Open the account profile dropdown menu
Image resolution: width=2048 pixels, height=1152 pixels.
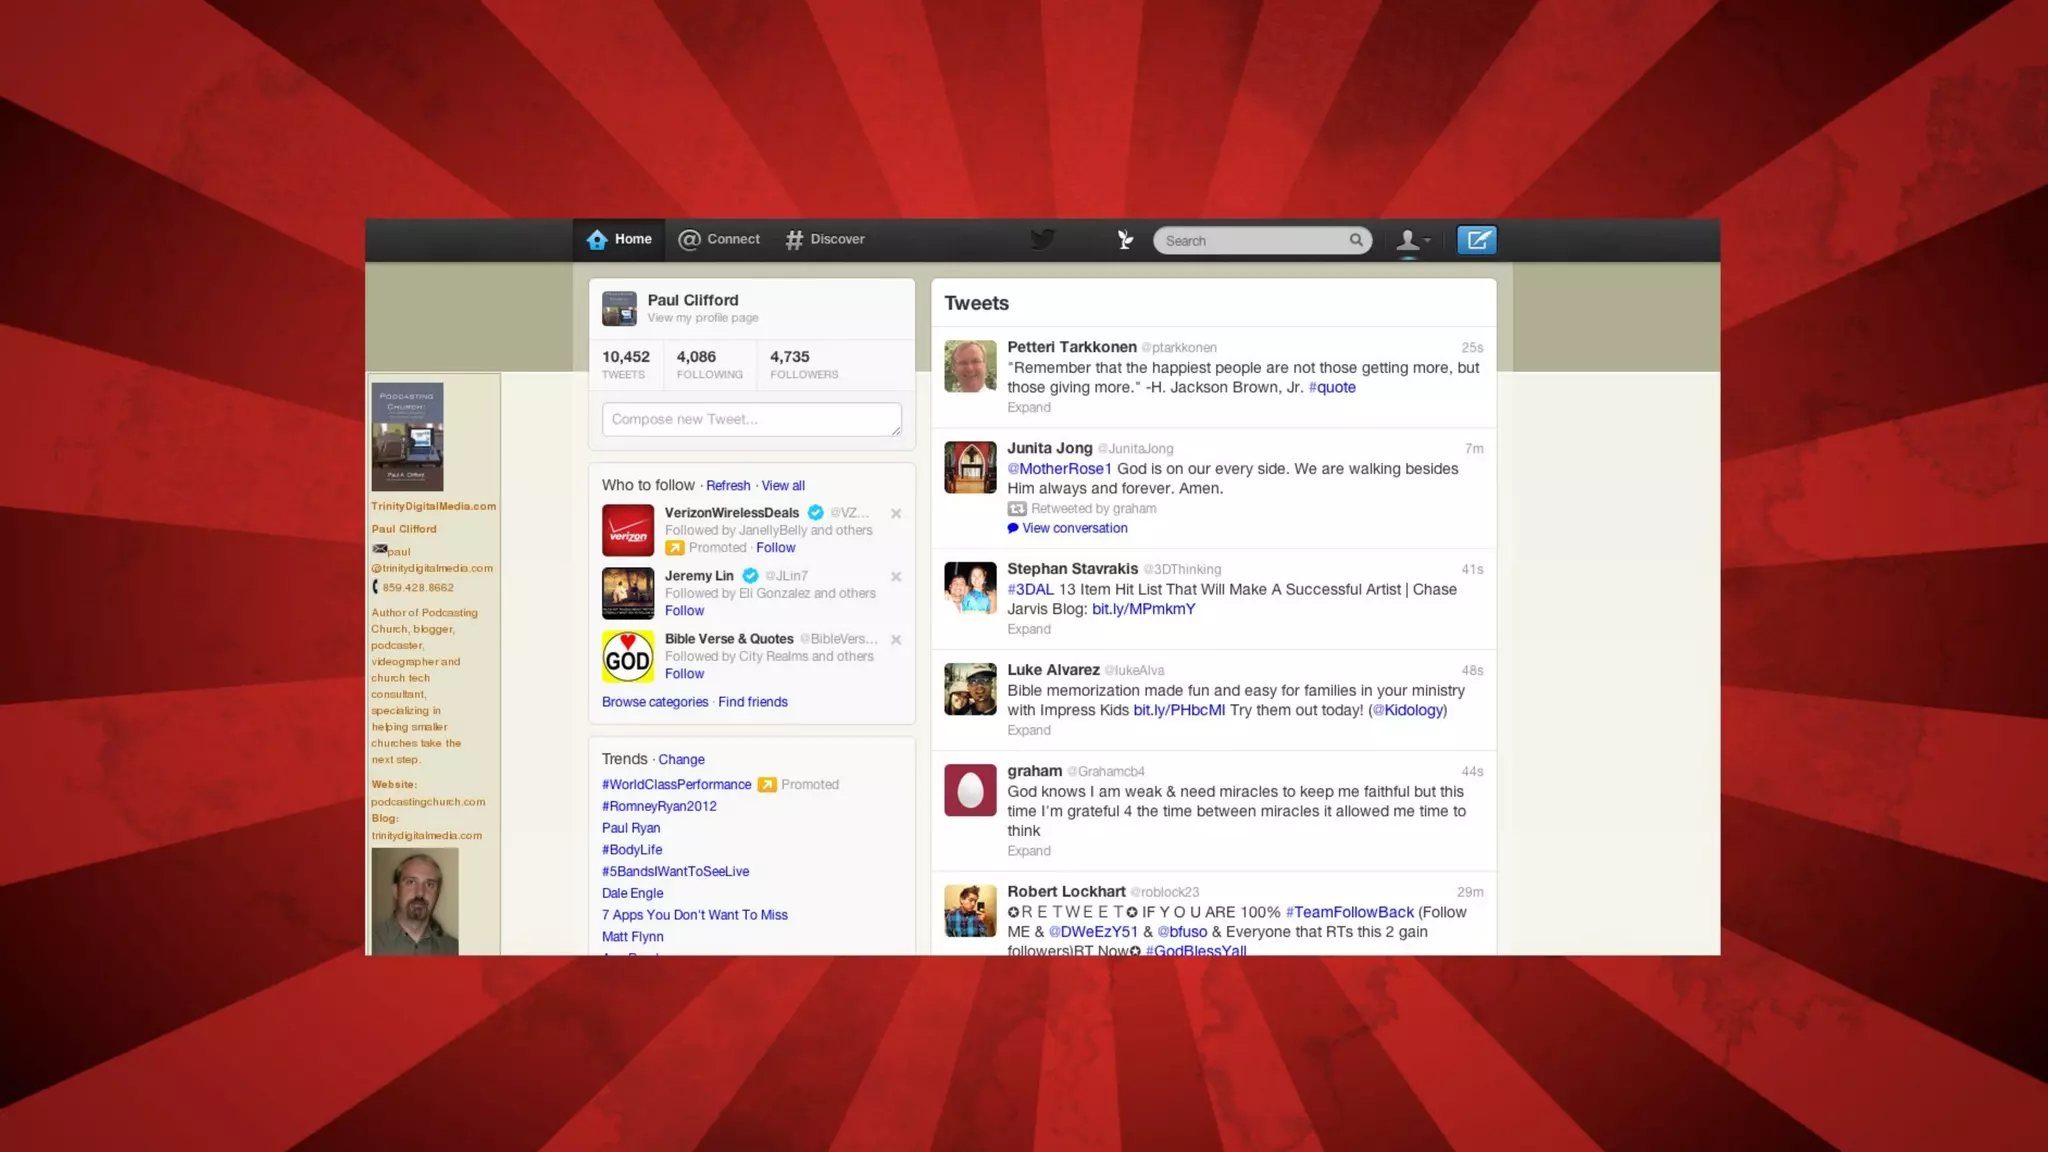1413,240
